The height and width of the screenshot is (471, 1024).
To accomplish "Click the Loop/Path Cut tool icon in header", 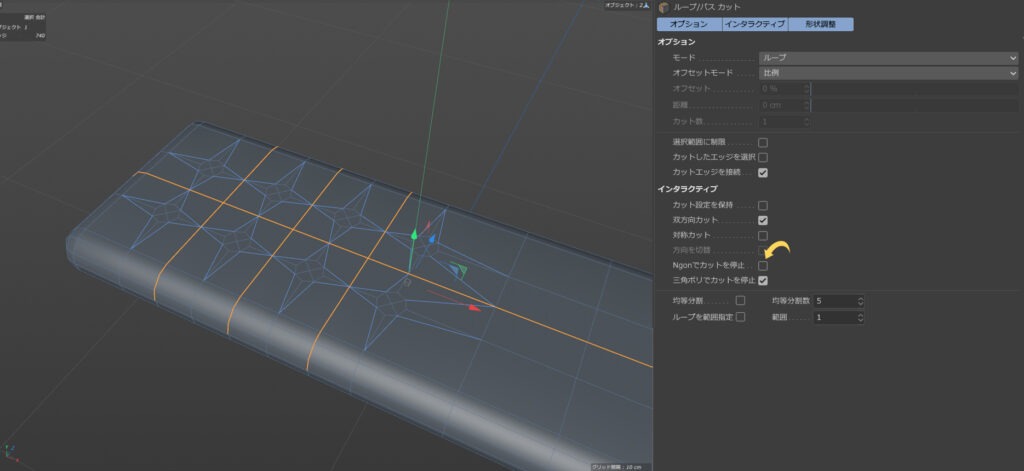I will pyautogui.click(x=664, y=7).
